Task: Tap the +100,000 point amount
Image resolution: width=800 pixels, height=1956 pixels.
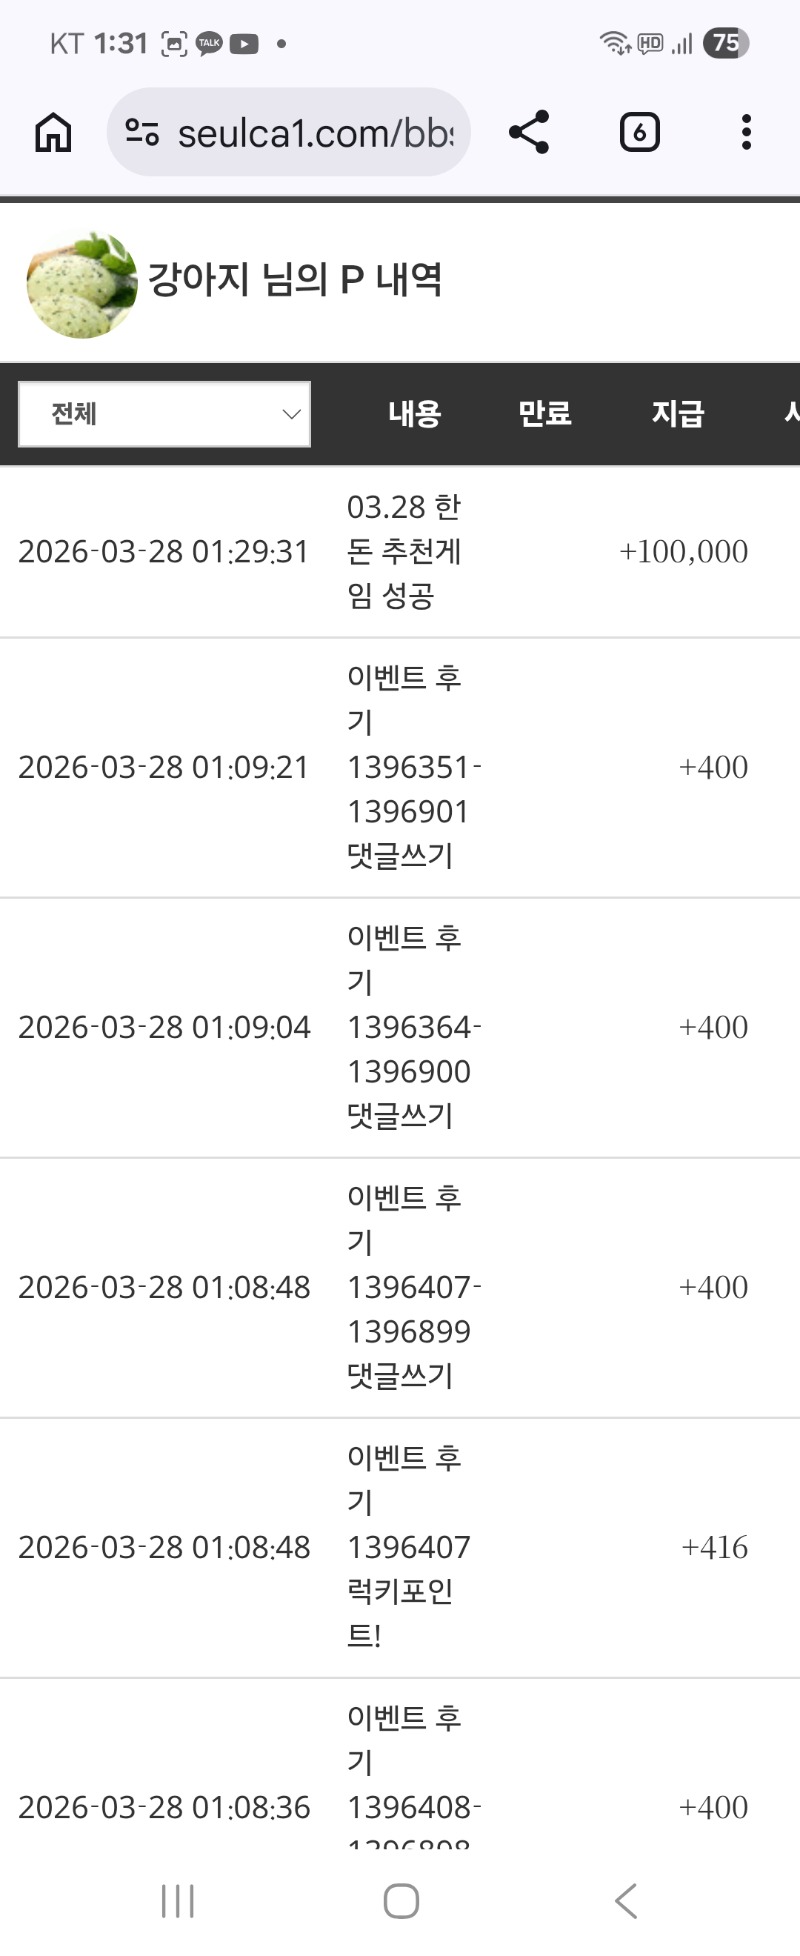Action: click(x=684, y=551)
